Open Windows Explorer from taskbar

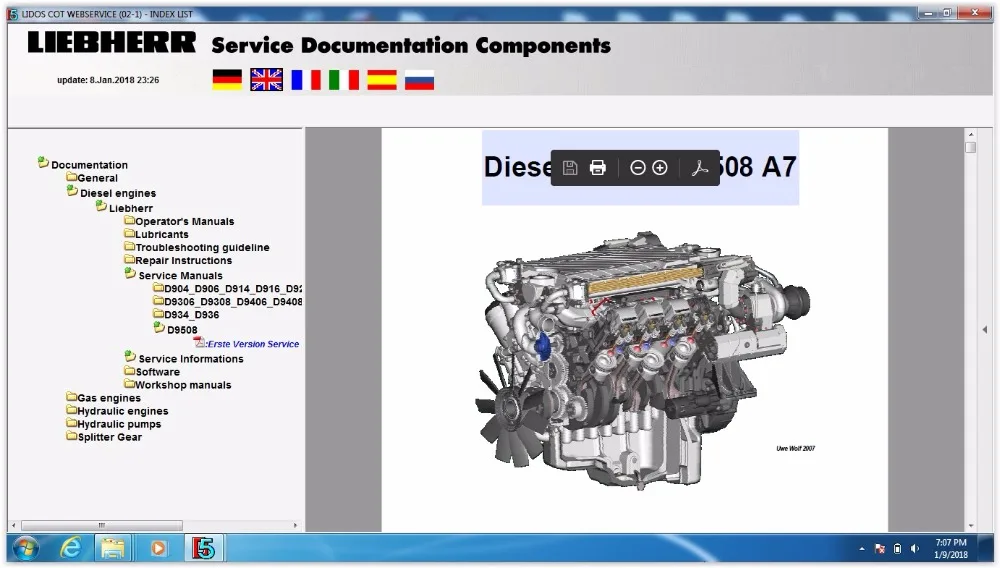pyautogui.click(x=113, y=548)
